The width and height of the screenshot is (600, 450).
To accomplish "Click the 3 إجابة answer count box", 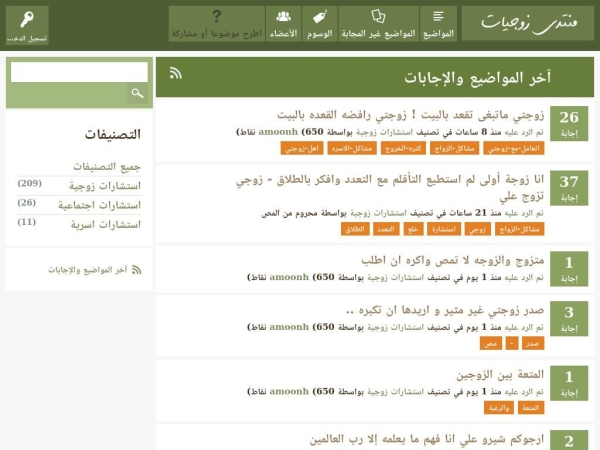I will pyautogui.click(x=569, y=319).
